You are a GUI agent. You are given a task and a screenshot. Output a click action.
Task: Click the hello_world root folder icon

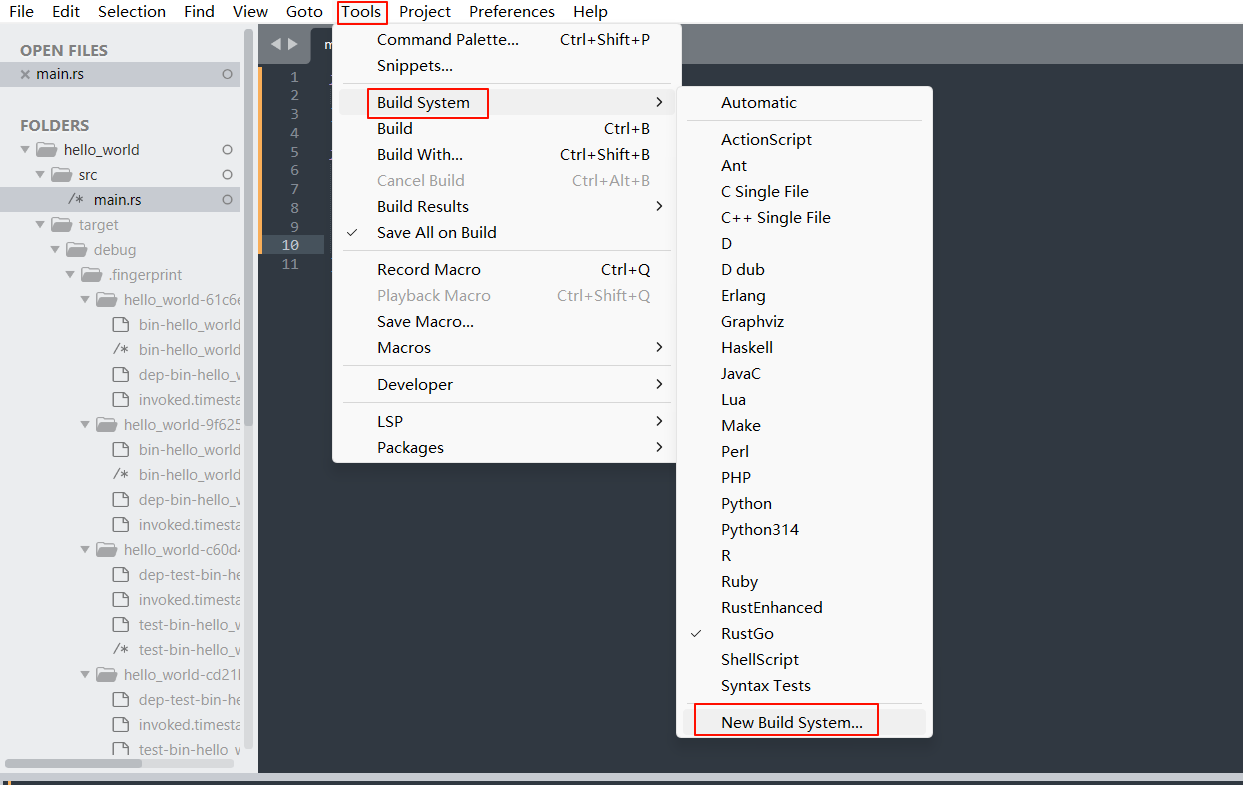pyautogui.click(x=46, y=150)
